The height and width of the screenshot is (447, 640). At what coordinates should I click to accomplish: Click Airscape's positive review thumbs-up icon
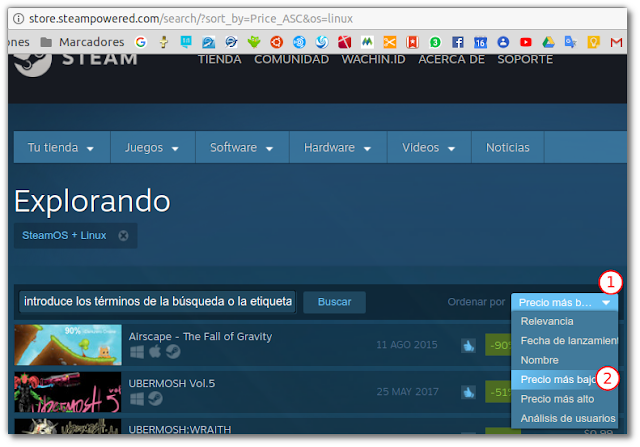[x=469, y=345]
